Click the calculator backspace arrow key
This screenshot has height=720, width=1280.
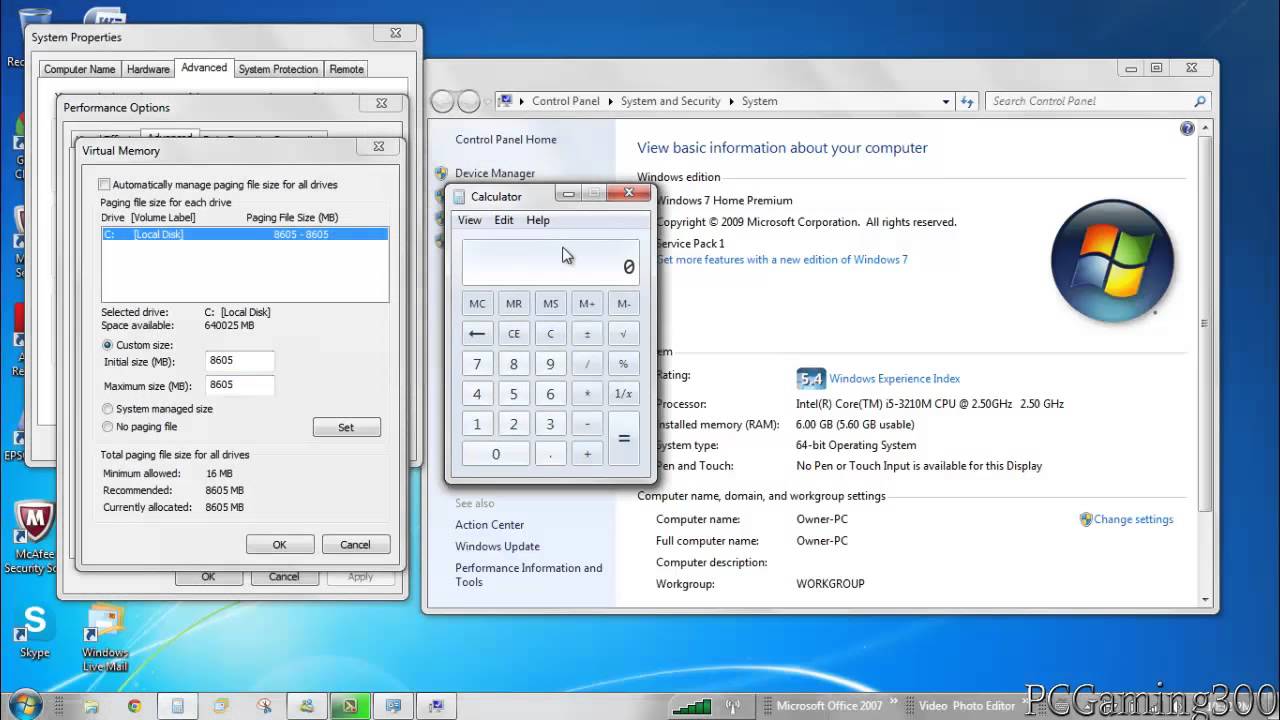point(477,334)
